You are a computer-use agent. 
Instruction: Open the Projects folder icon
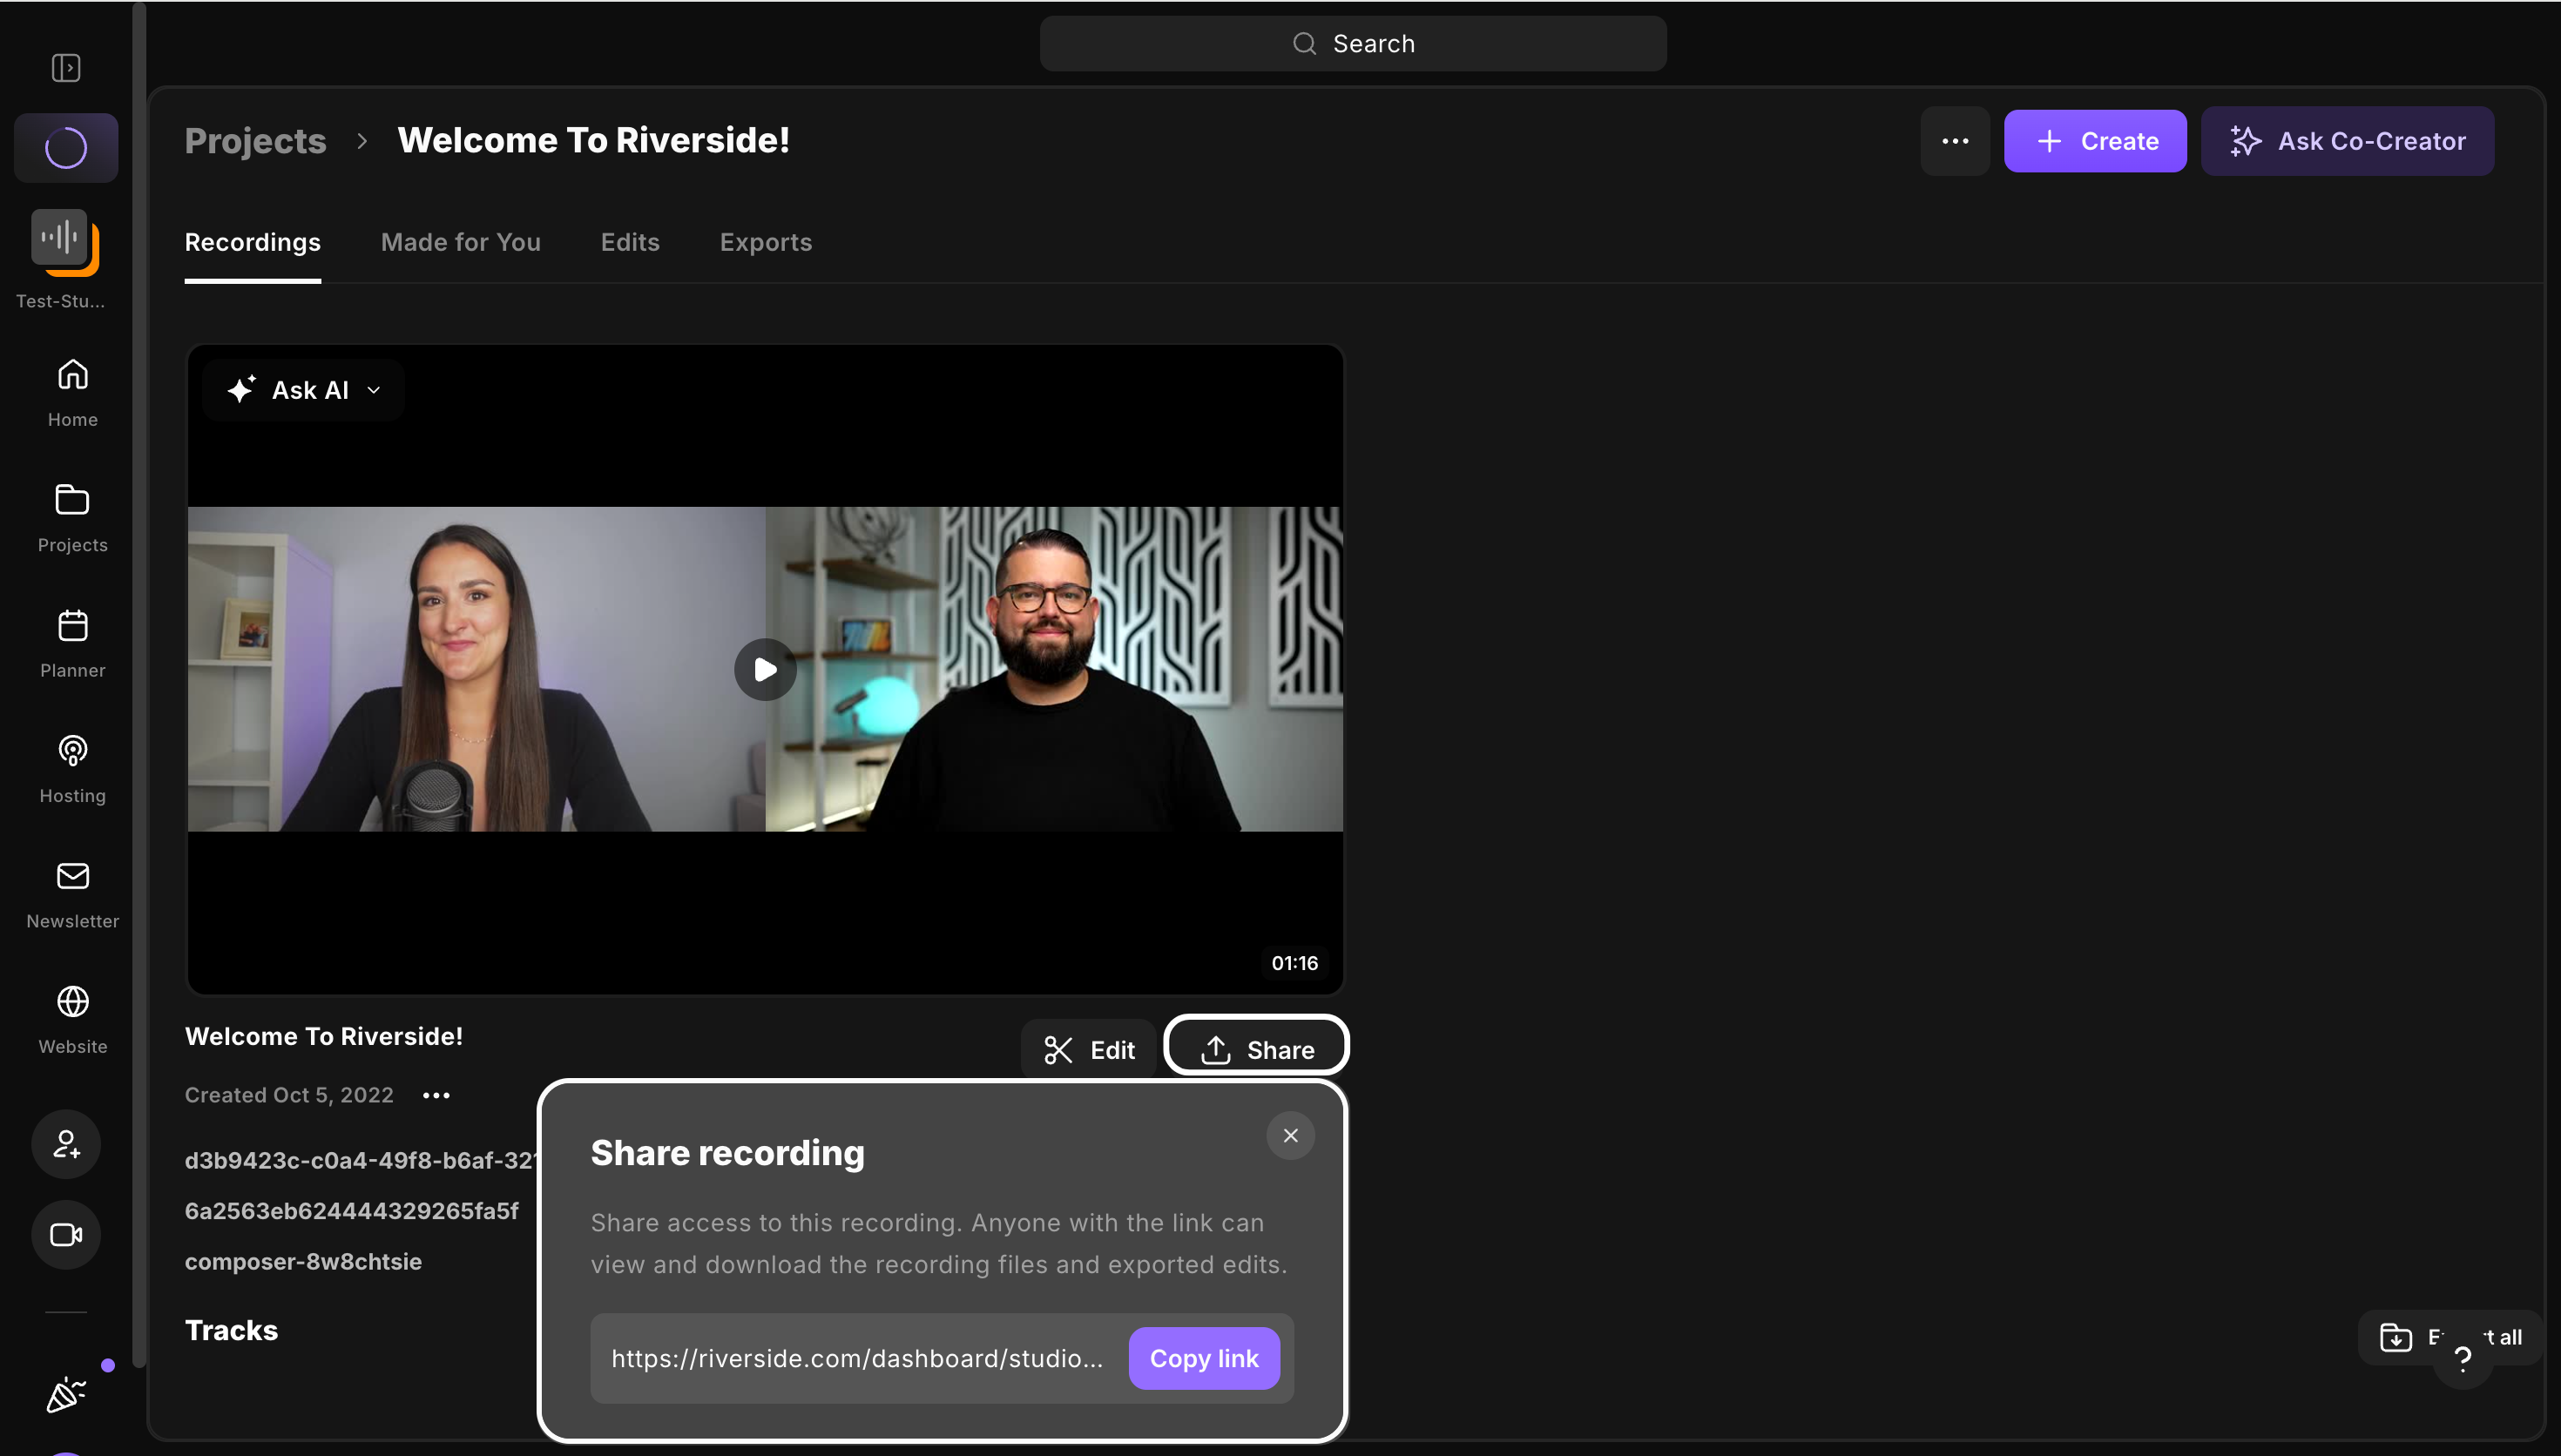[x=72, y=499]
